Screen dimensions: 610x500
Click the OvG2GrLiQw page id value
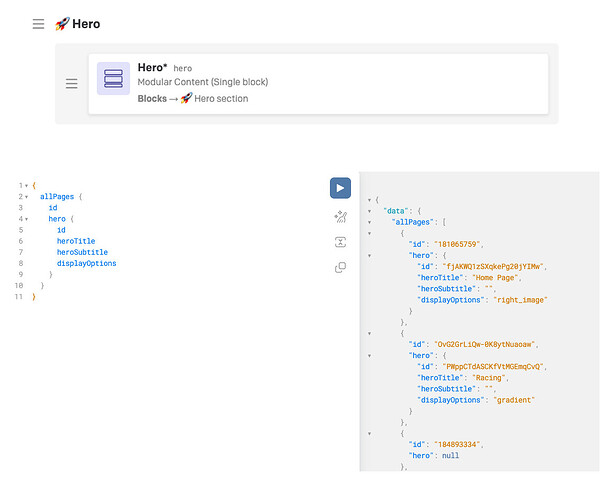pyautogui.click(x=484, y=344)
